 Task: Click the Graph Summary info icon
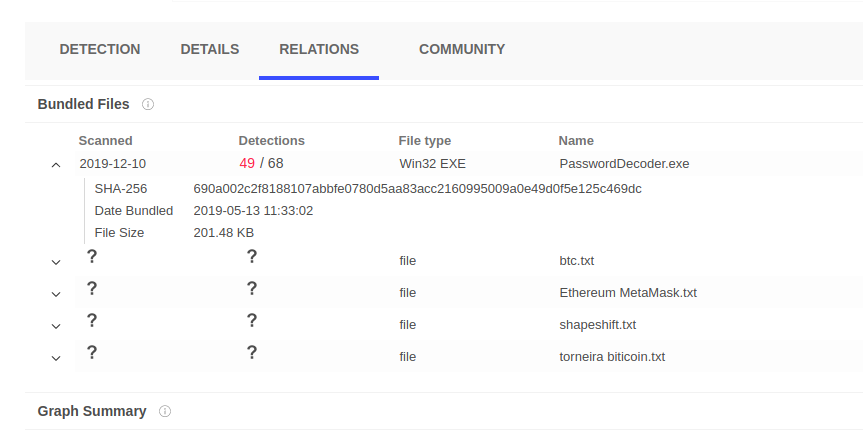click(165, 411)
